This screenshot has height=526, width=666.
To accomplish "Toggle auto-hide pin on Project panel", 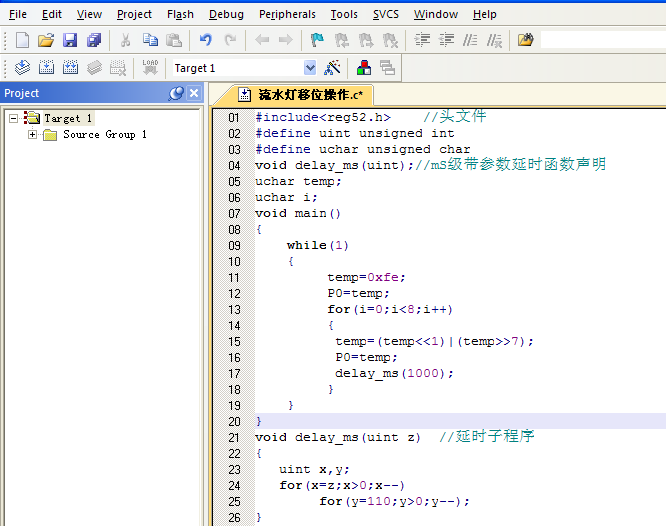I will click(x=176, y=93).
